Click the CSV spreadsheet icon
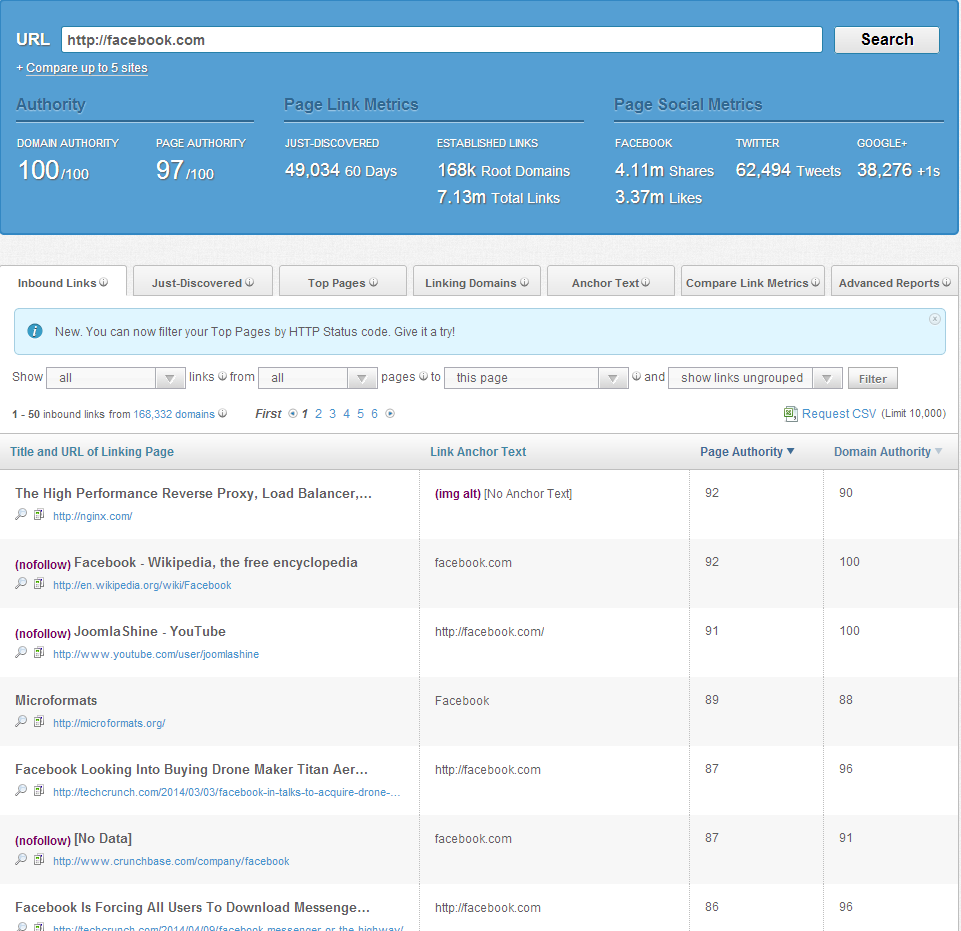 tap(791, 414)
